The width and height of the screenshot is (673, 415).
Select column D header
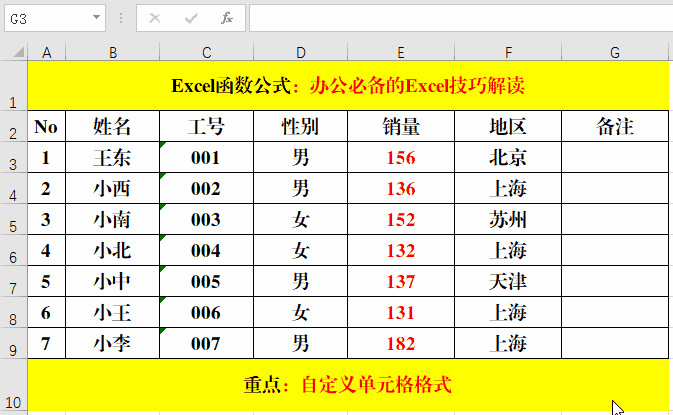[x=300, y=52]
